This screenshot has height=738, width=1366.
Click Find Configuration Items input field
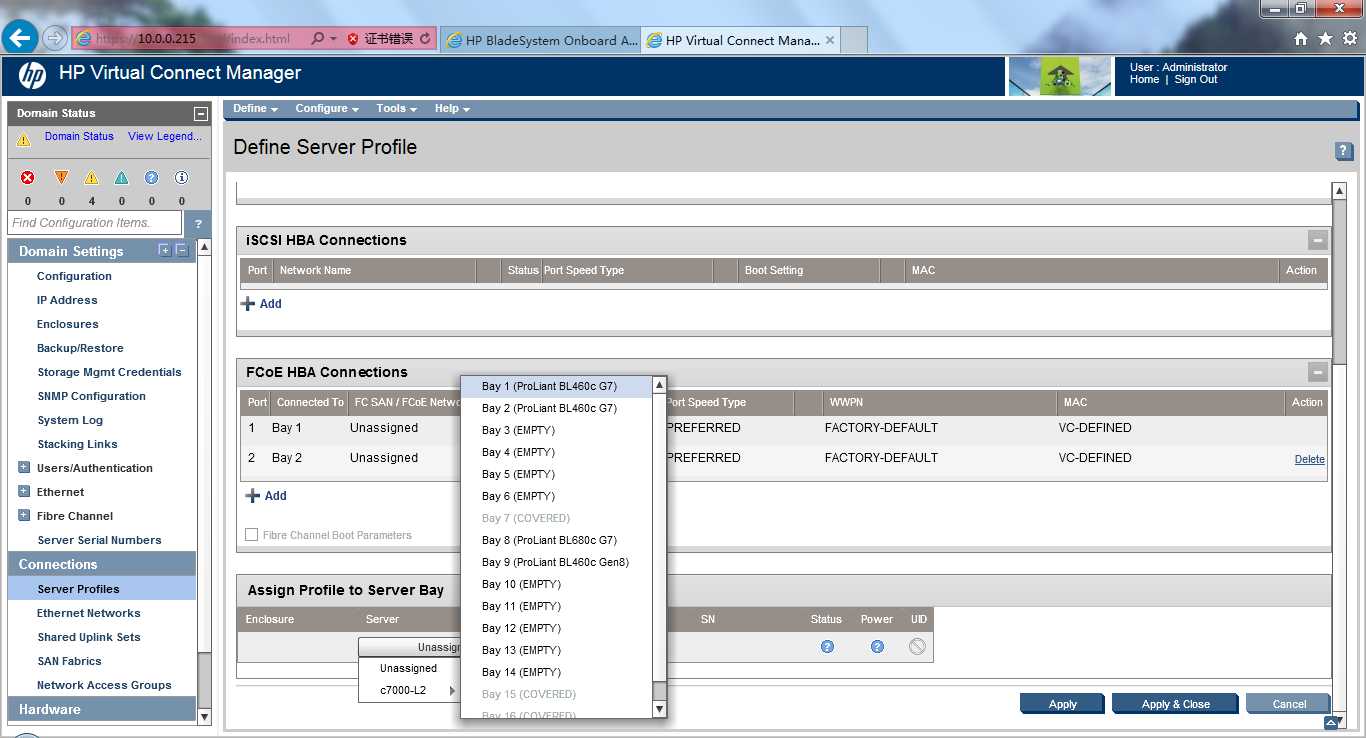(94, 223)
